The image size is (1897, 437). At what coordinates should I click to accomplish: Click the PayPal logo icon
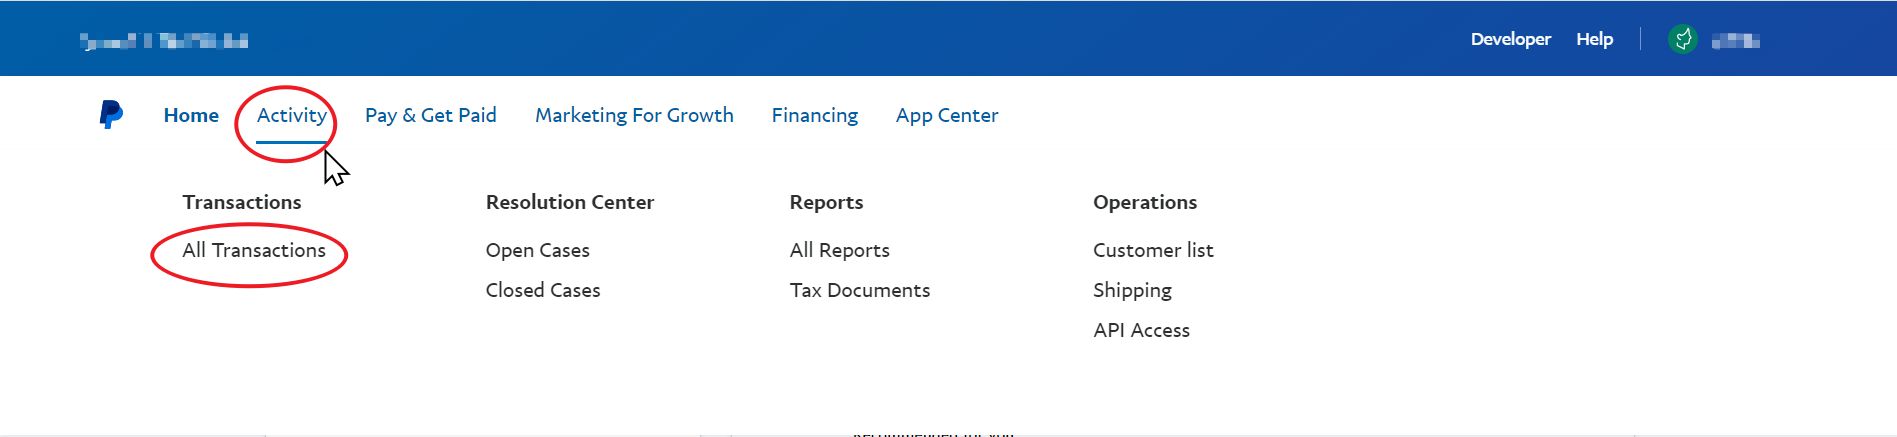coord(111,115)
